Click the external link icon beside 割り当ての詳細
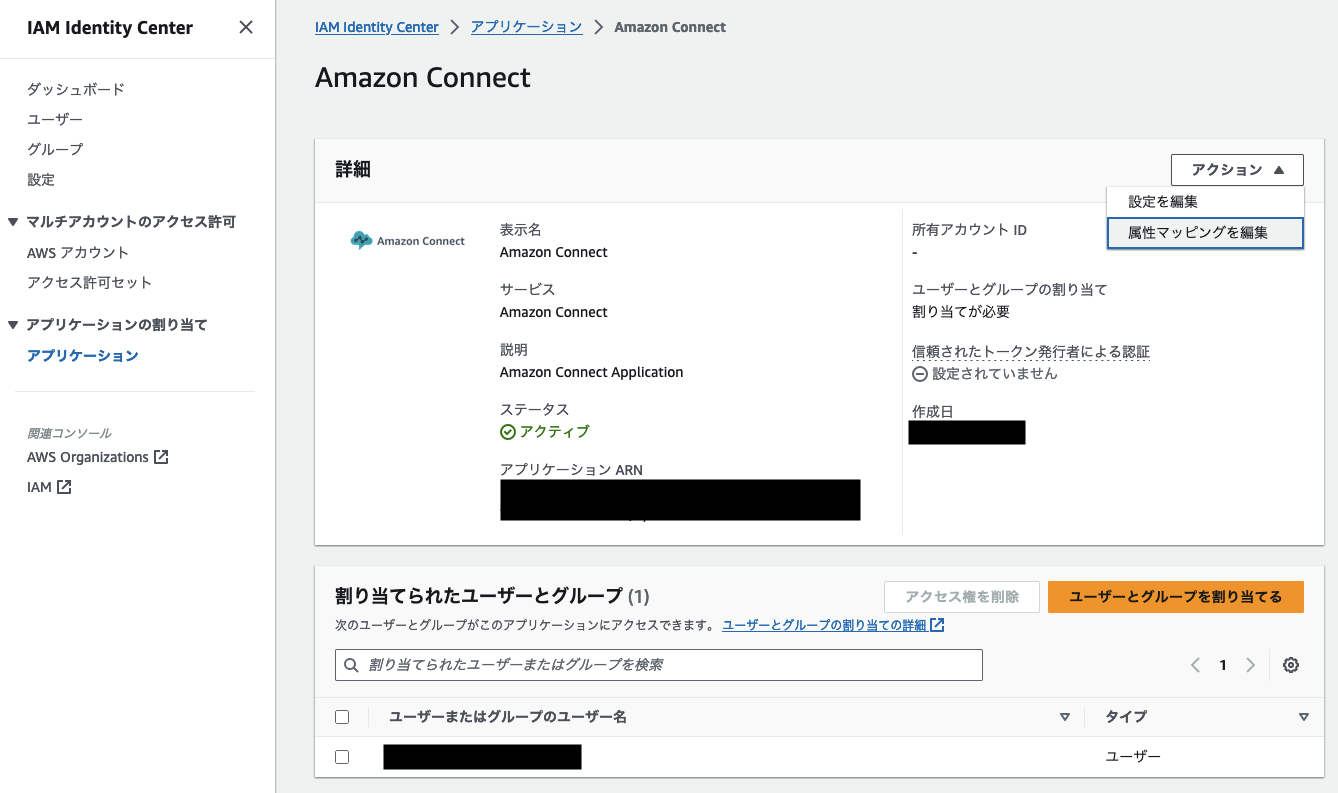This screenshot has width=1338, height=793. click(937, 625)
